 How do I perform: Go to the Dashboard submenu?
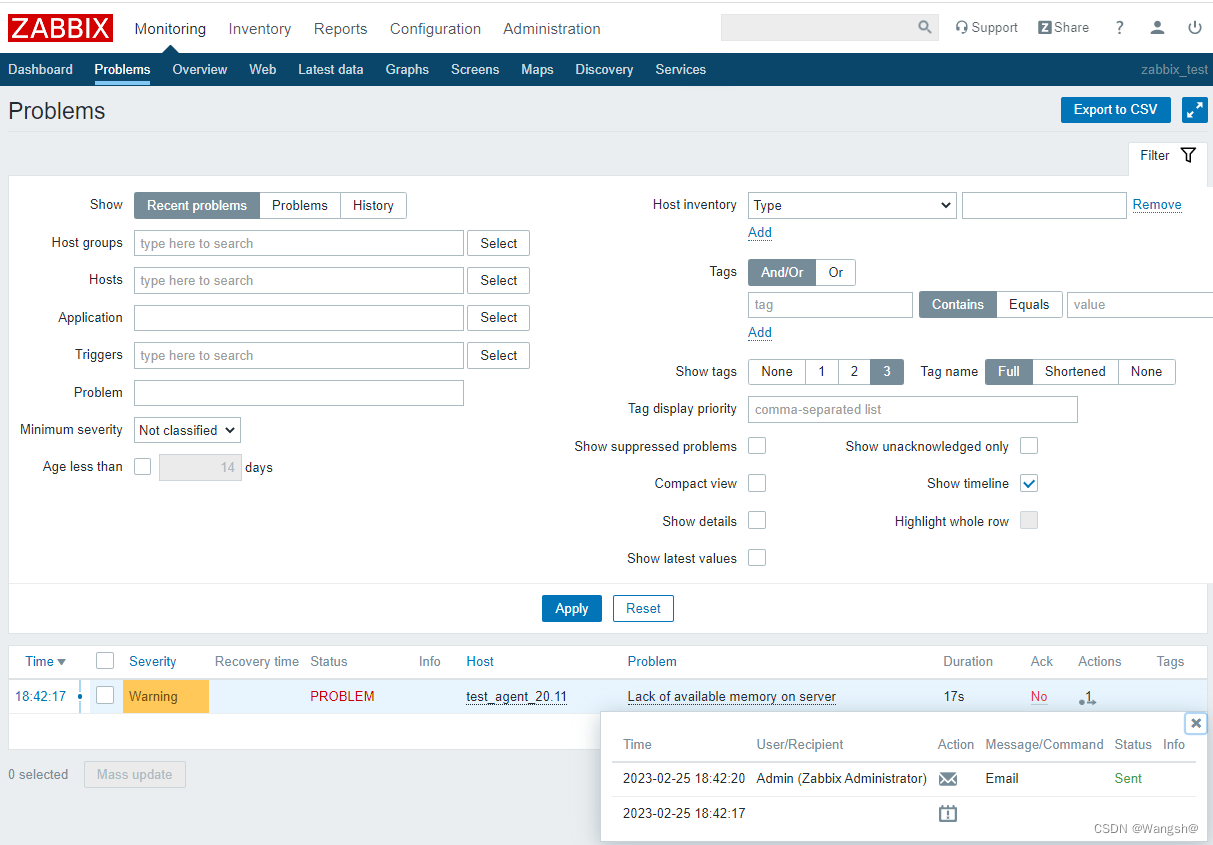(x=40, y=69)
